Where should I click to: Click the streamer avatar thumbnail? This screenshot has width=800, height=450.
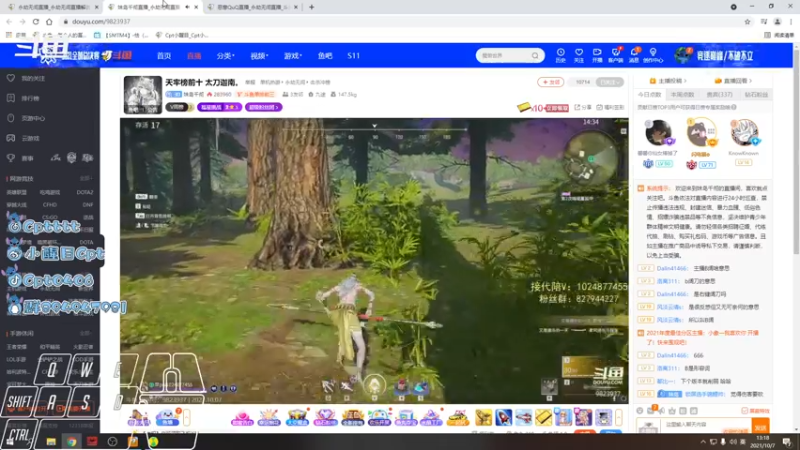coord(143,95)
